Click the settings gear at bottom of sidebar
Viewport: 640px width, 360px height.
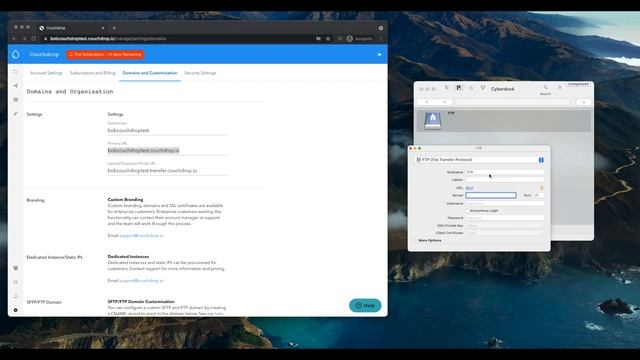[x=16, y=310]
